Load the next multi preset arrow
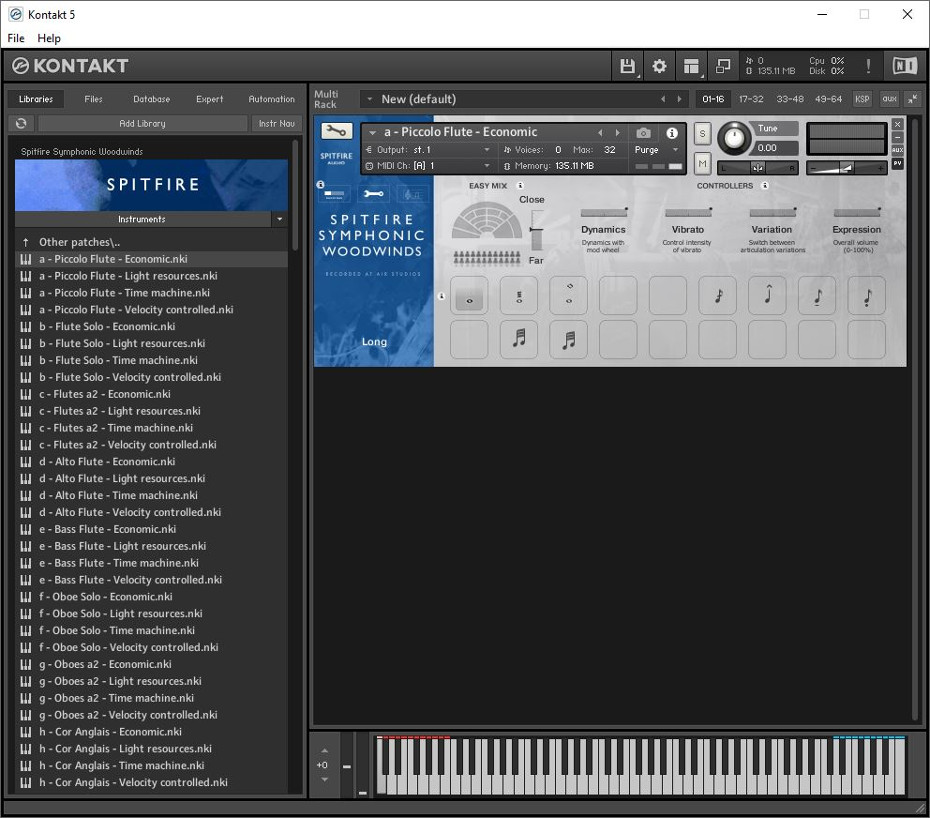930x818 pixels. (680, 99)
